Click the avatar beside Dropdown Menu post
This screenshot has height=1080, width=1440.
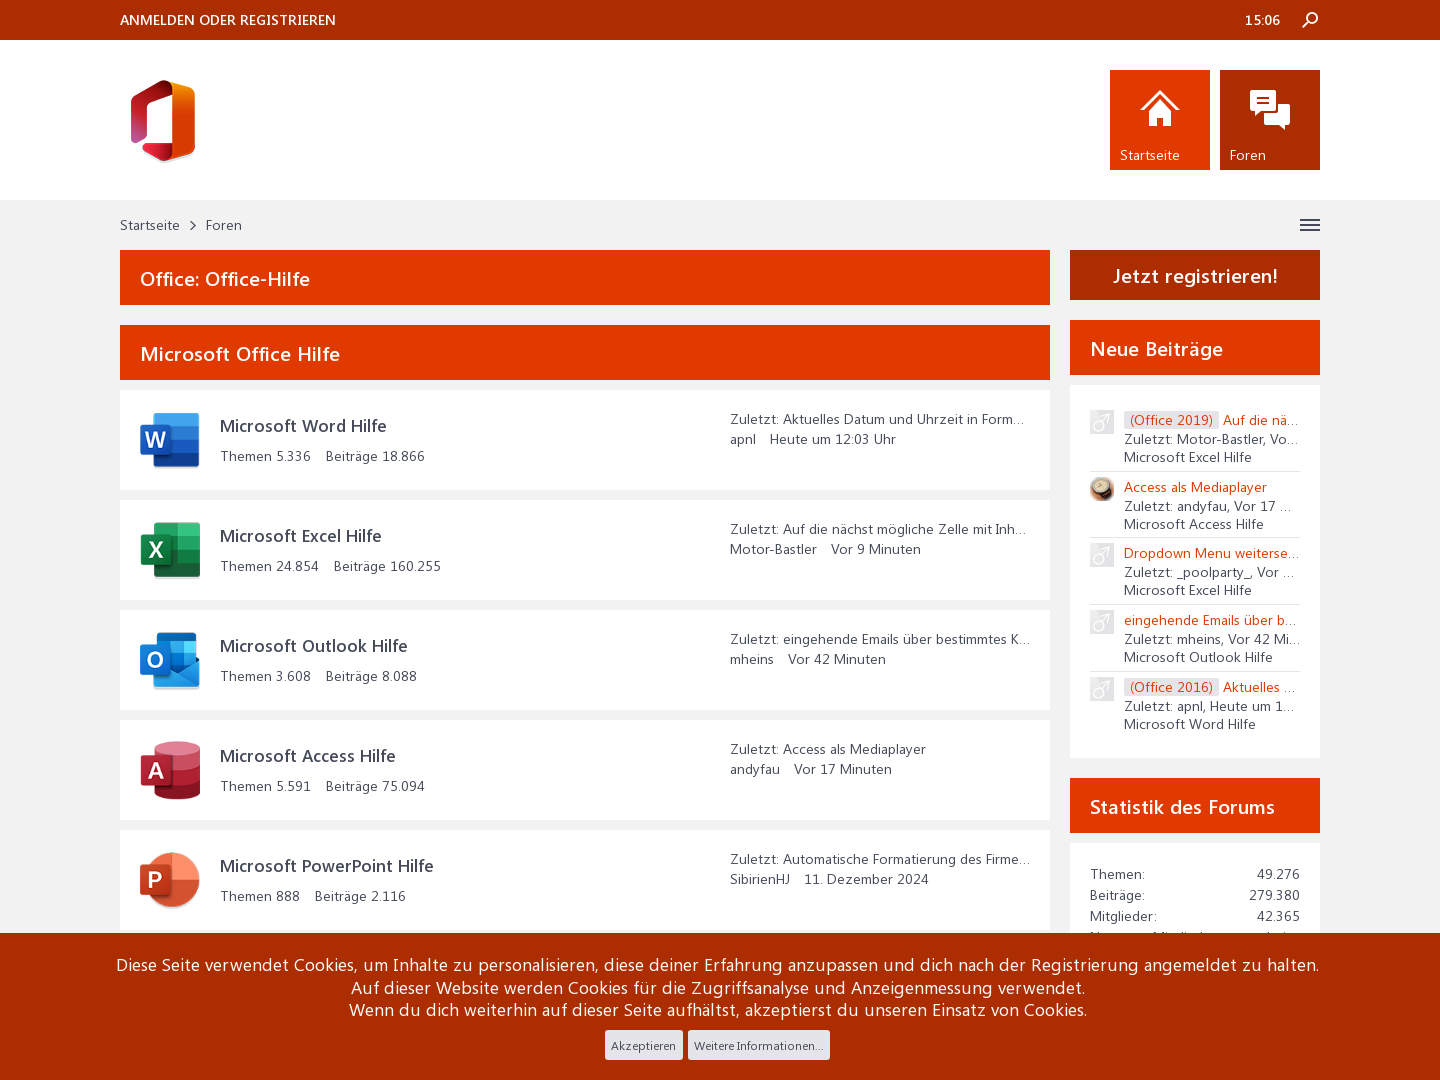click(x=1102, y=555)
